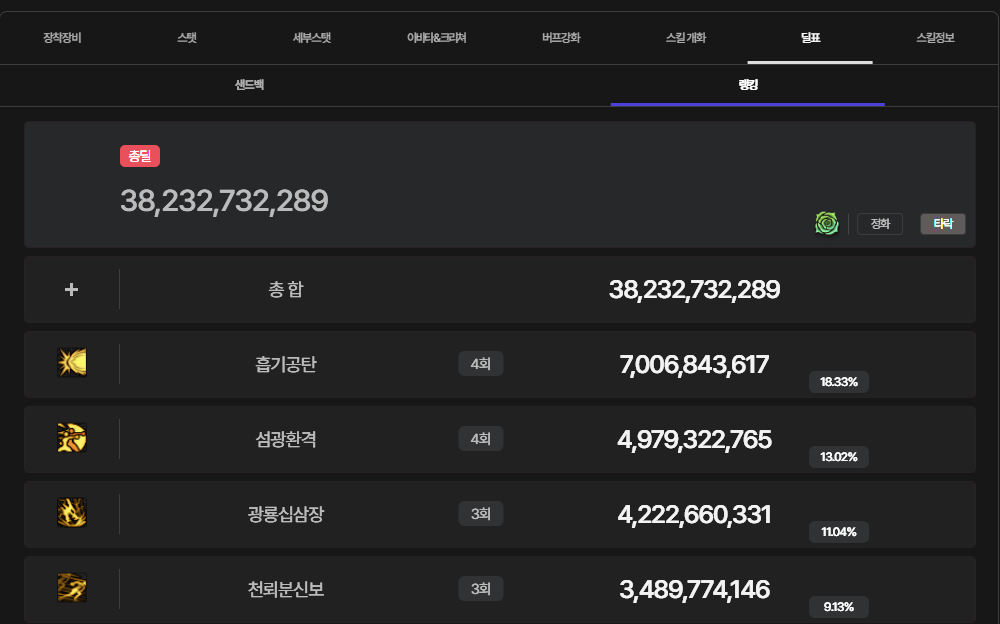Image resolution: width=1000 pixels, height=624 pixels.
Task: Click the red 총딜 label badge
Action: [x=140, y=156]
